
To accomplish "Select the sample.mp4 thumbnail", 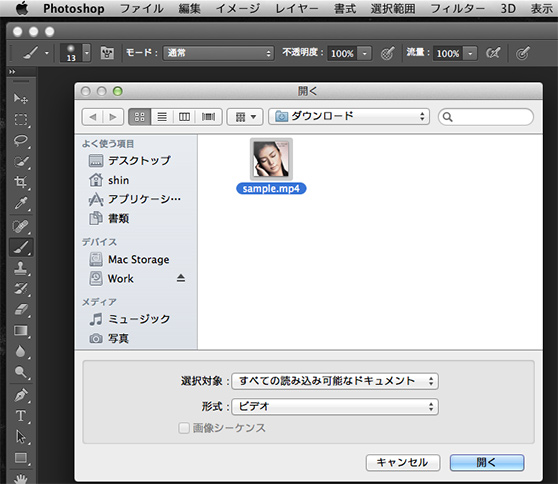I will point(271,159).
